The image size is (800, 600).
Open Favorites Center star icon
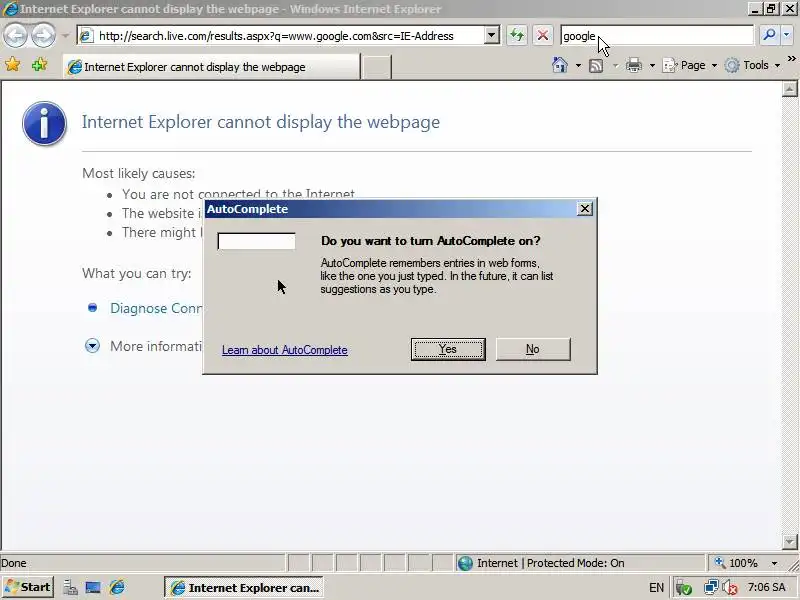[12, 65]
